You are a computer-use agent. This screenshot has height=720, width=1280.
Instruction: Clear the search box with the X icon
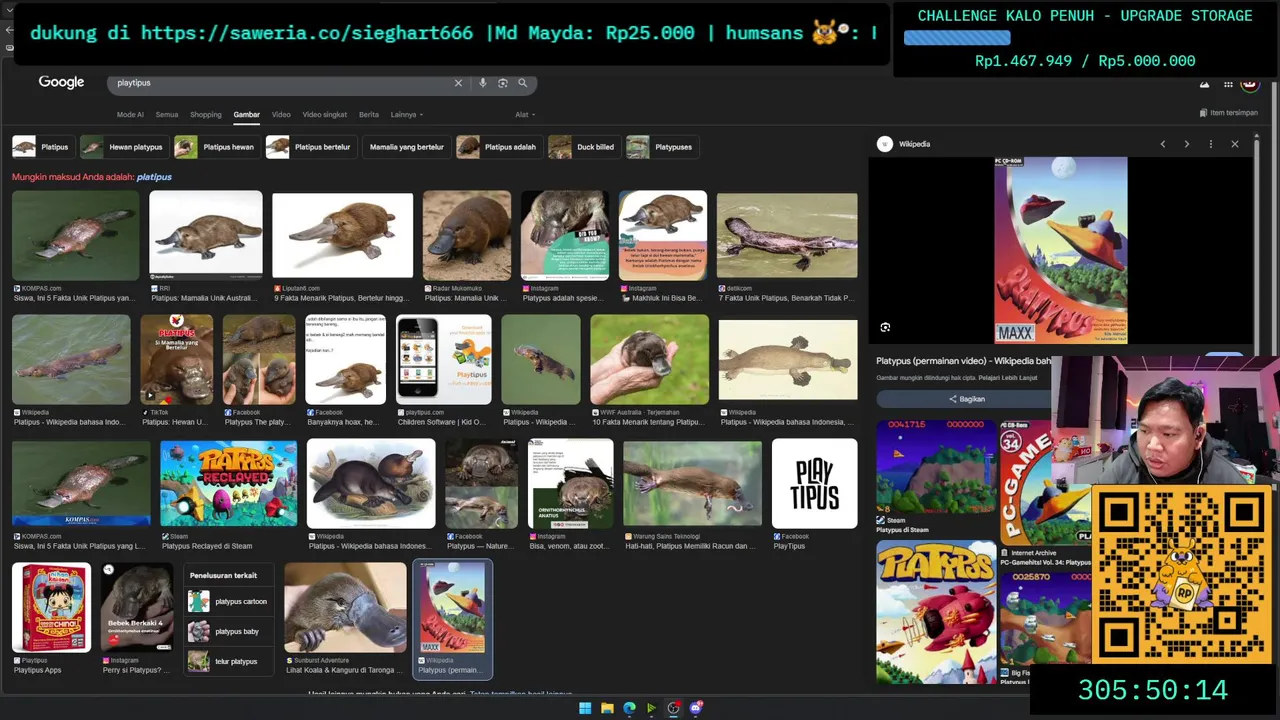tap(458, 83)
